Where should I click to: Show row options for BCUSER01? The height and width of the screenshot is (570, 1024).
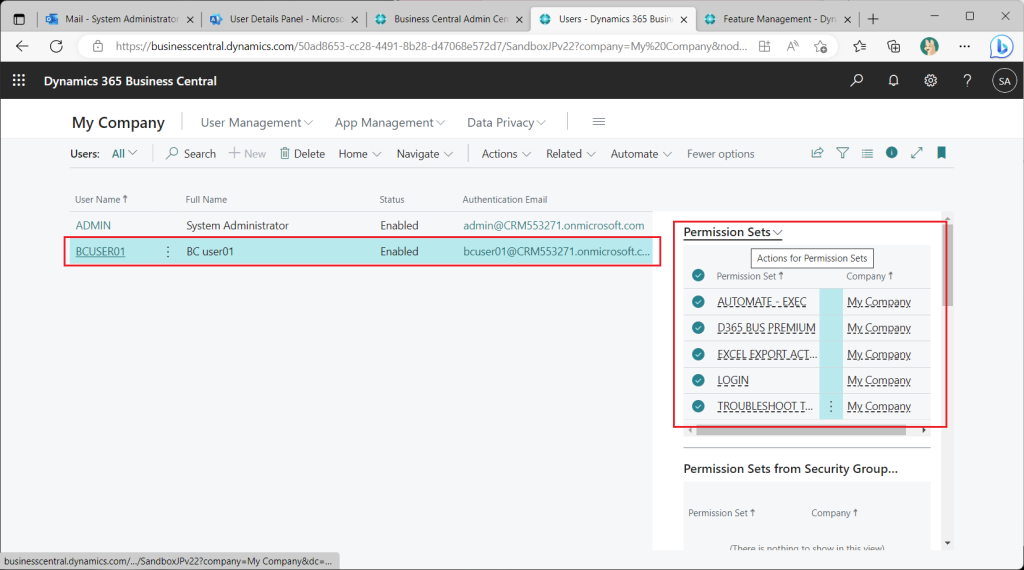click(x=168, y=251)
